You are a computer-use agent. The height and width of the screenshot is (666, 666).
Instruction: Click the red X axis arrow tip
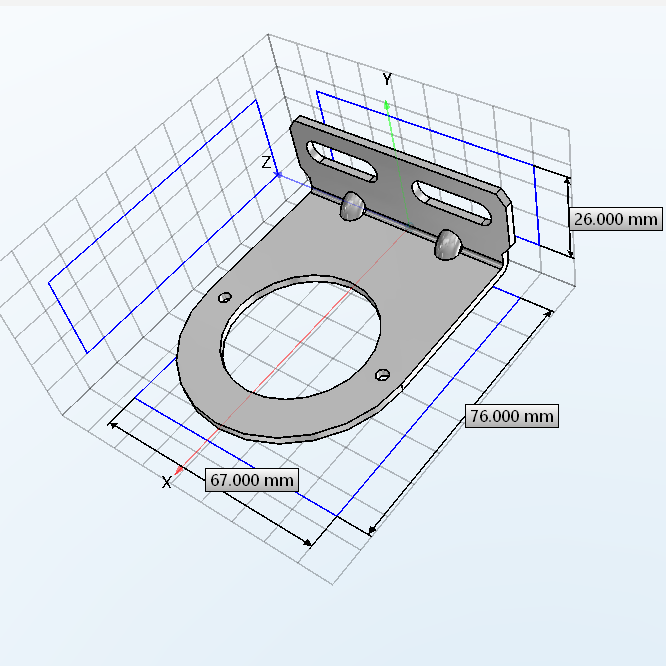(179, 470)
